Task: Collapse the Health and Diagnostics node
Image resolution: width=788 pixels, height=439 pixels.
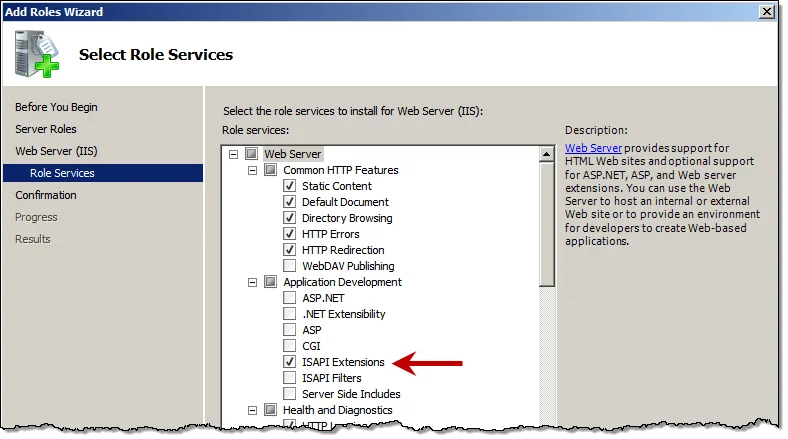Action: (x=252, y=410)
